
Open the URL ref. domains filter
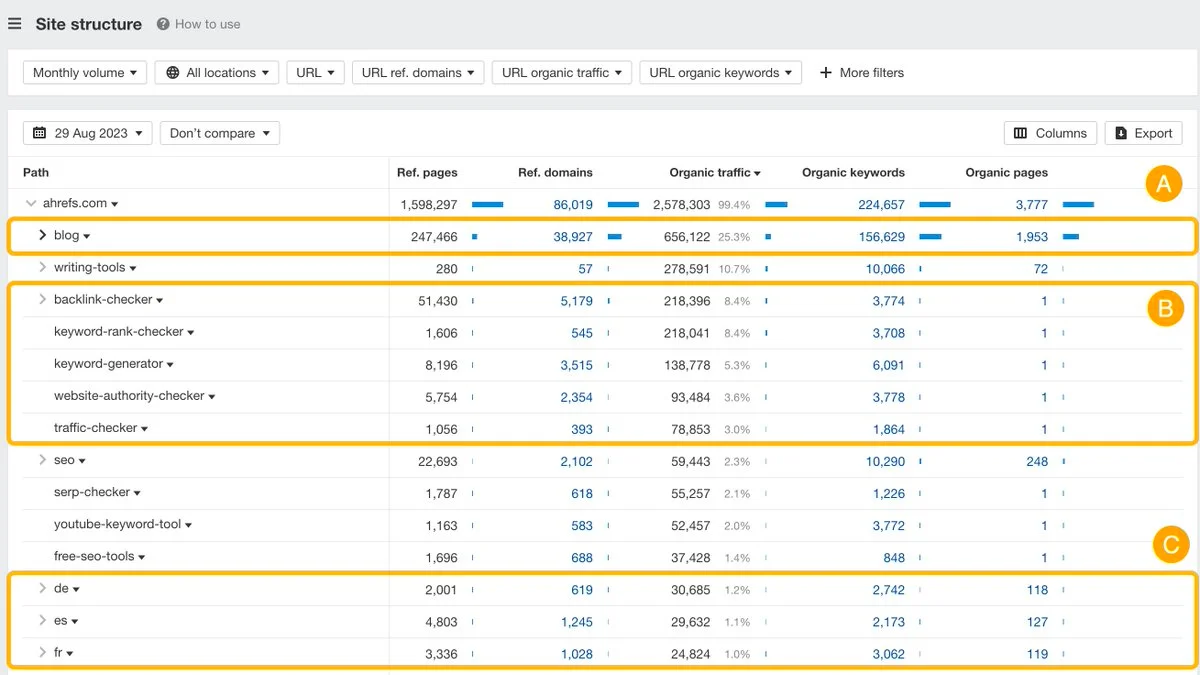tap(418, 73)
